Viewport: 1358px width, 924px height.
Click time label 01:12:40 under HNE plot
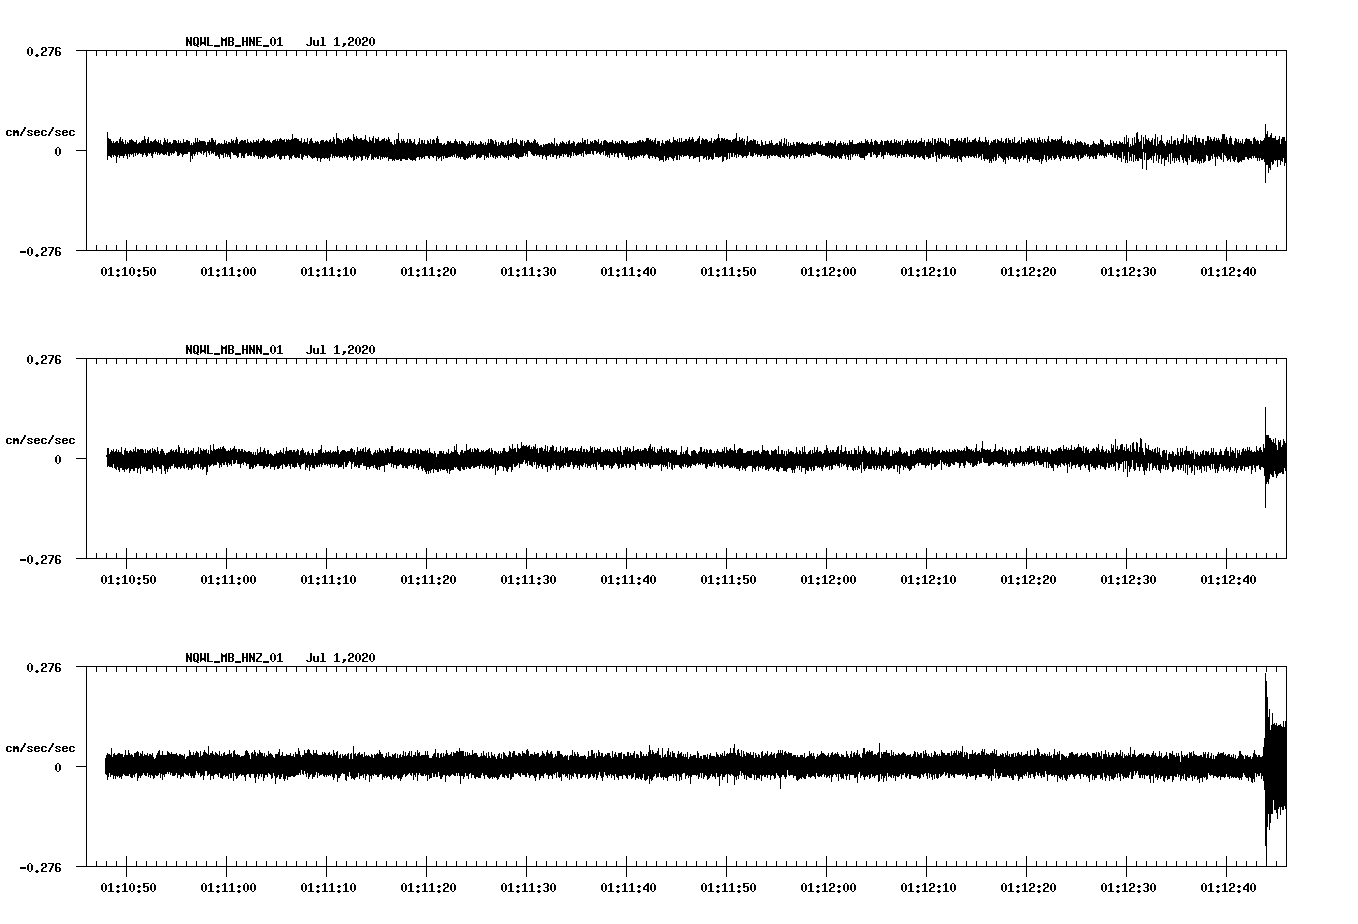(x=1228, y=272)
